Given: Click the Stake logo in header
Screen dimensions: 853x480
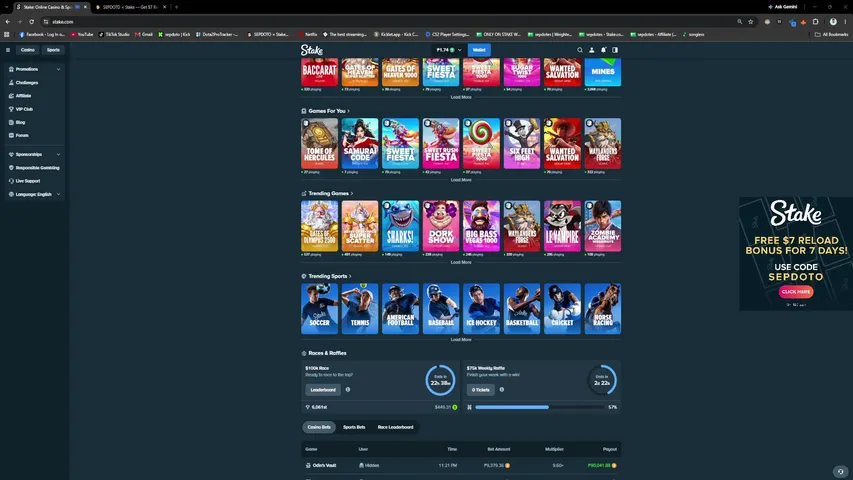Looking at the screenshot, I should [312, 50].
